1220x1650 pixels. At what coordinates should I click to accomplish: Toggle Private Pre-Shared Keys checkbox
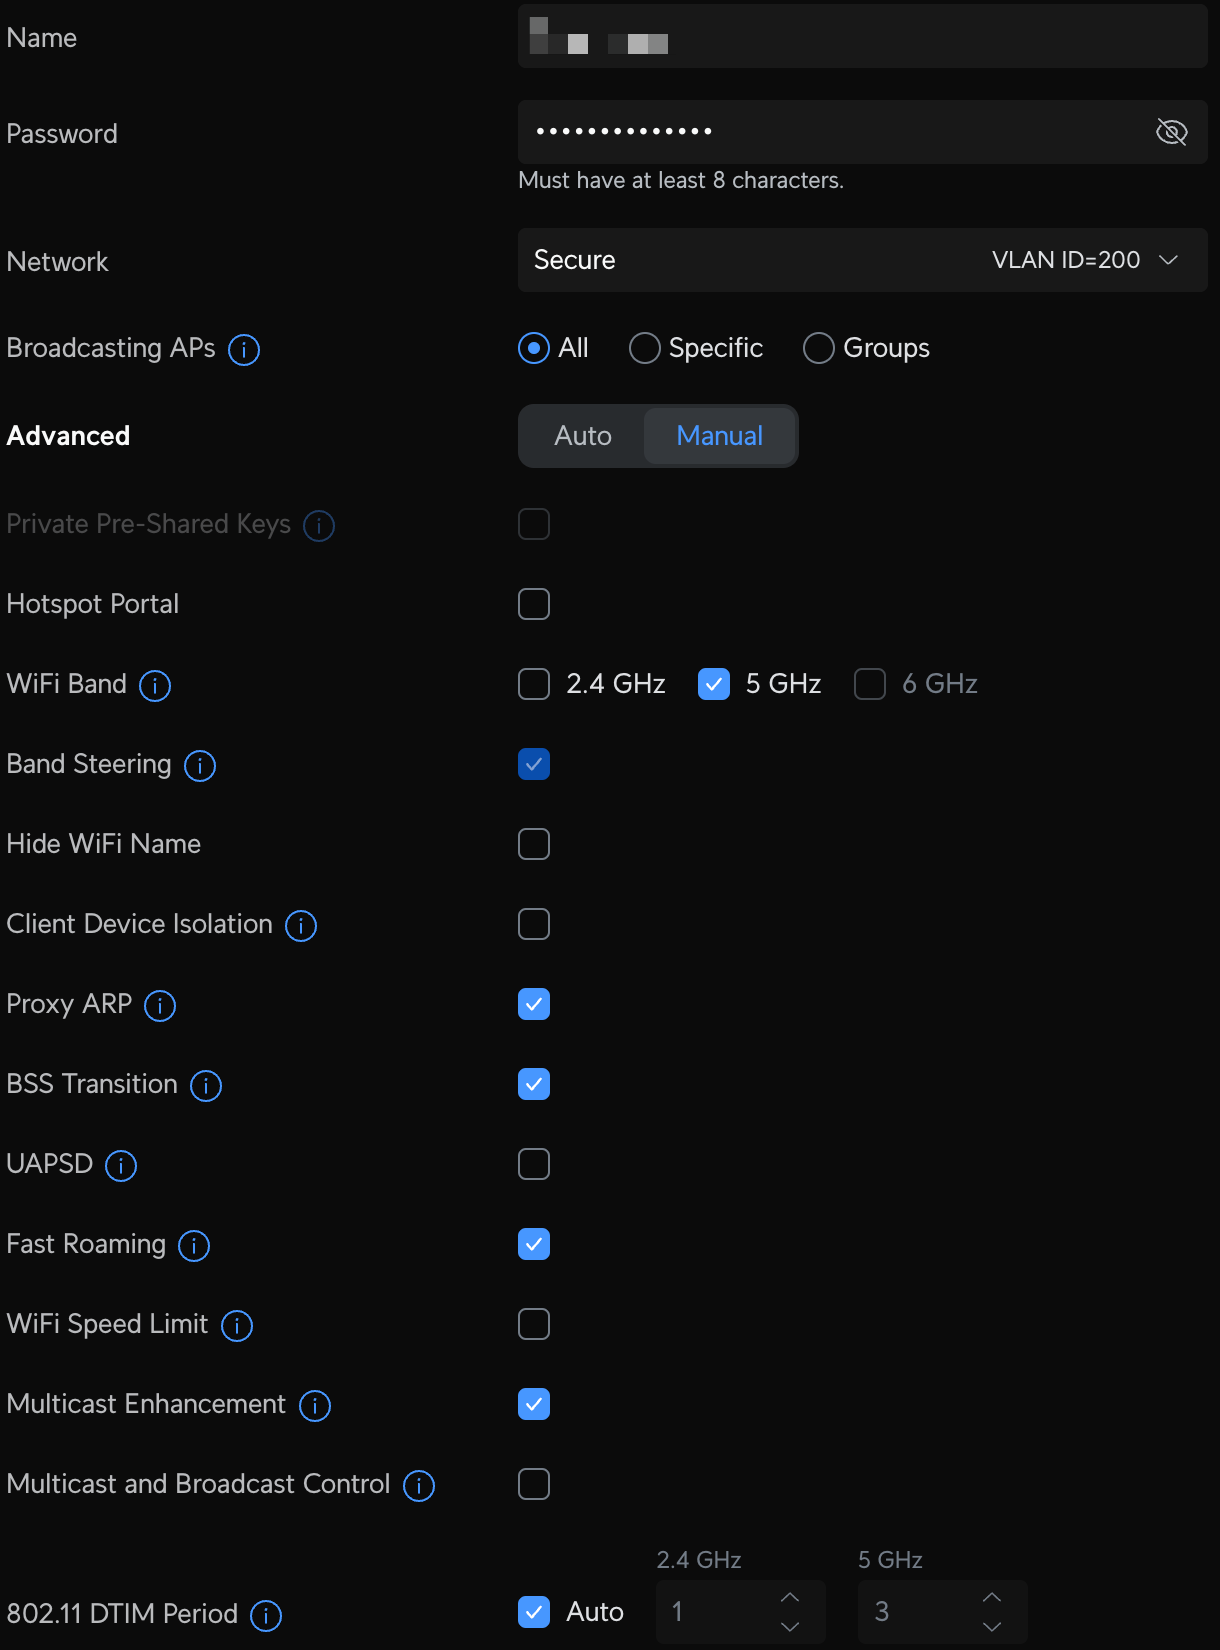[x=534, y=524]
